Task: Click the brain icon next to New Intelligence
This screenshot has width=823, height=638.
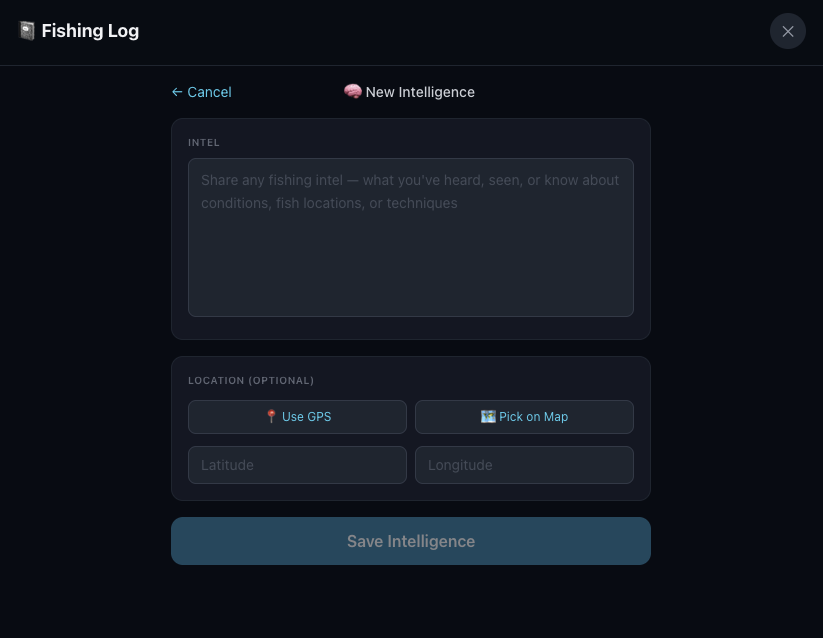Action: click(352, 91)
